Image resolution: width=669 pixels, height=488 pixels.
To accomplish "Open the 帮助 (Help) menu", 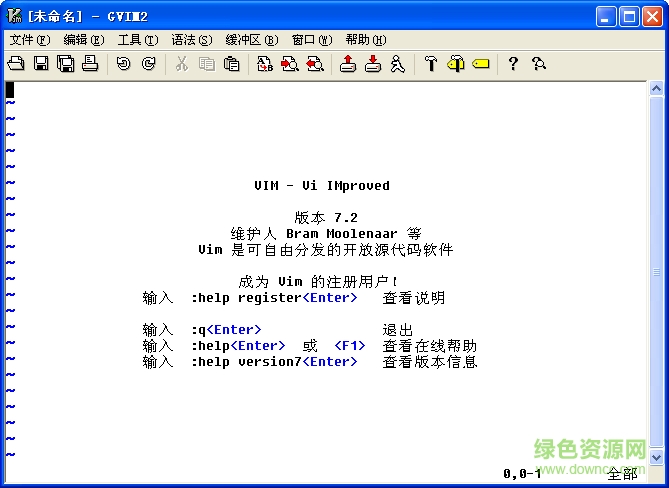I will (x=365, y=40).
